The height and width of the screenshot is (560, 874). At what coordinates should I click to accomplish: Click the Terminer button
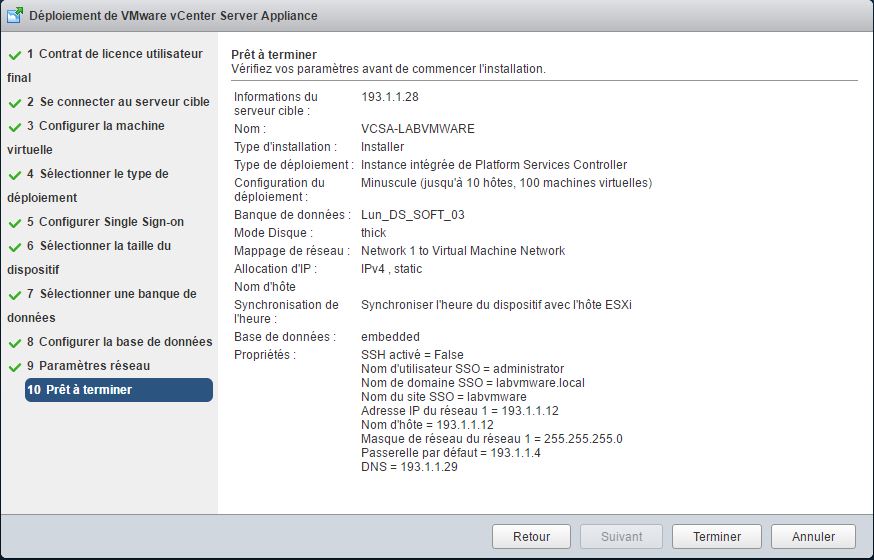coord(716,537)
